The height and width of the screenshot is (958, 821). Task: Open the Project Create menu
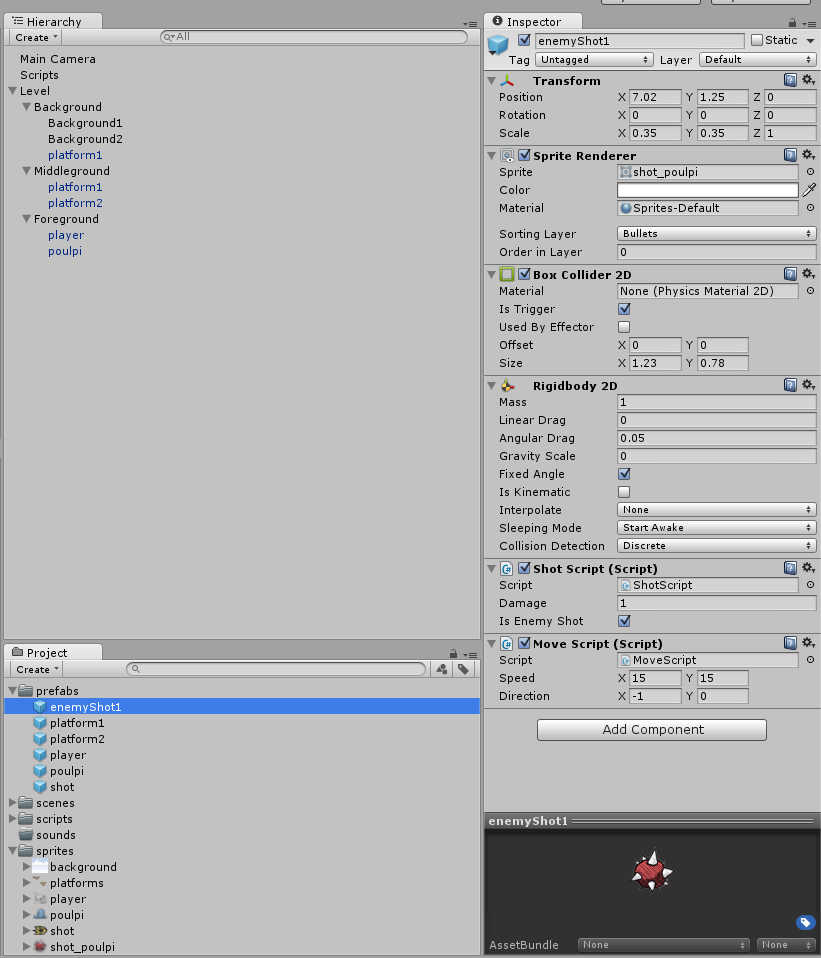tap(37, 670)
